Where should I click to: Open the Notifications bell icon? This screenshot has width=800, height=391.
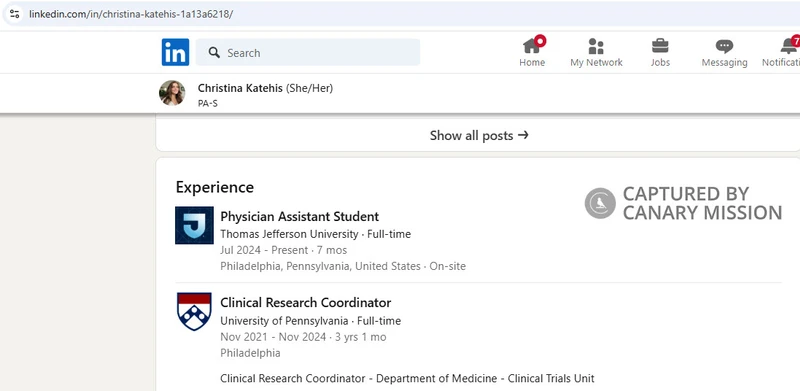coord(789,46)
